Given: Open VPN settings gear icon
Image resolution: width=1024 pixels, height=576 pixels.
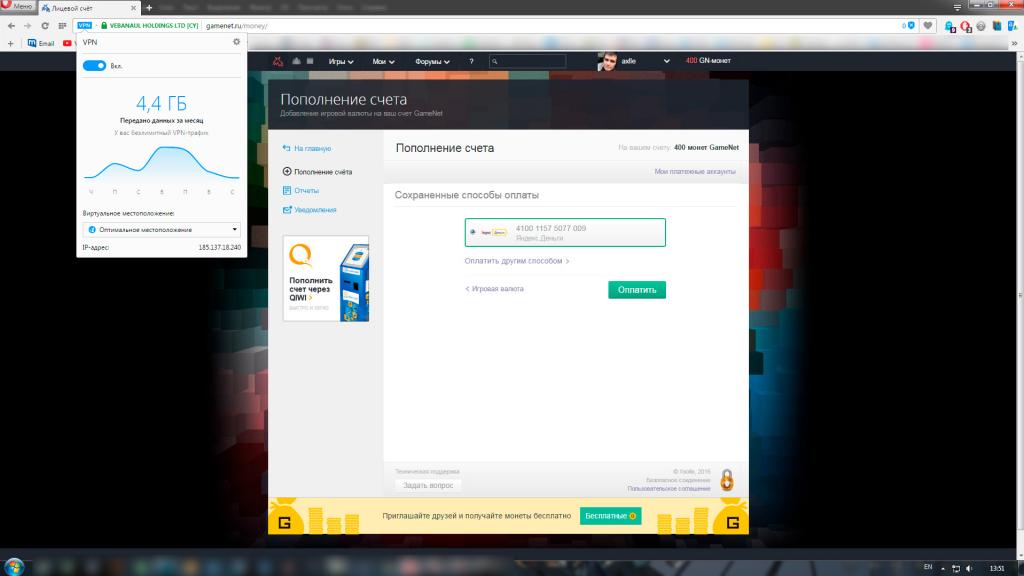Looking at the screenshot, I should (236, 42).
